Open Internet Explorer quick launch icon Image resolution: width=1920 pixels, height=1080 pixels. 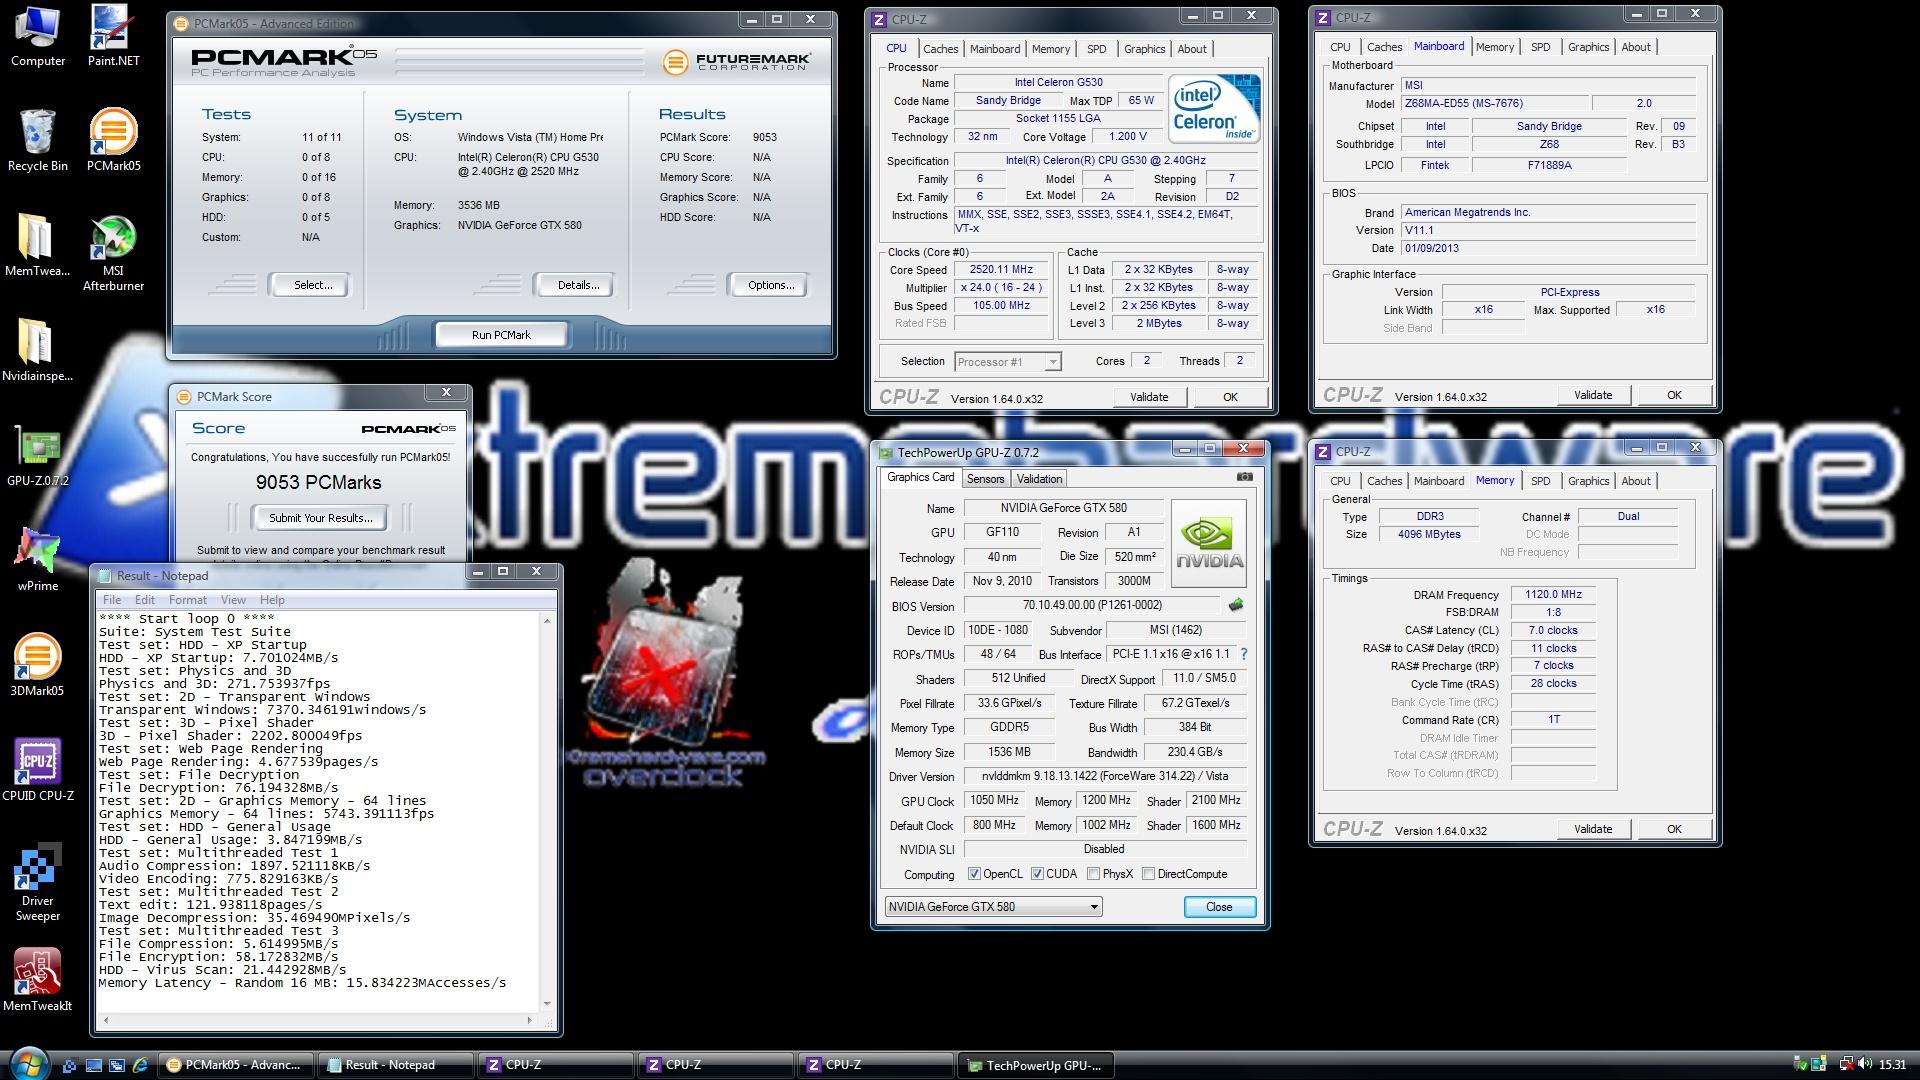140,1065
